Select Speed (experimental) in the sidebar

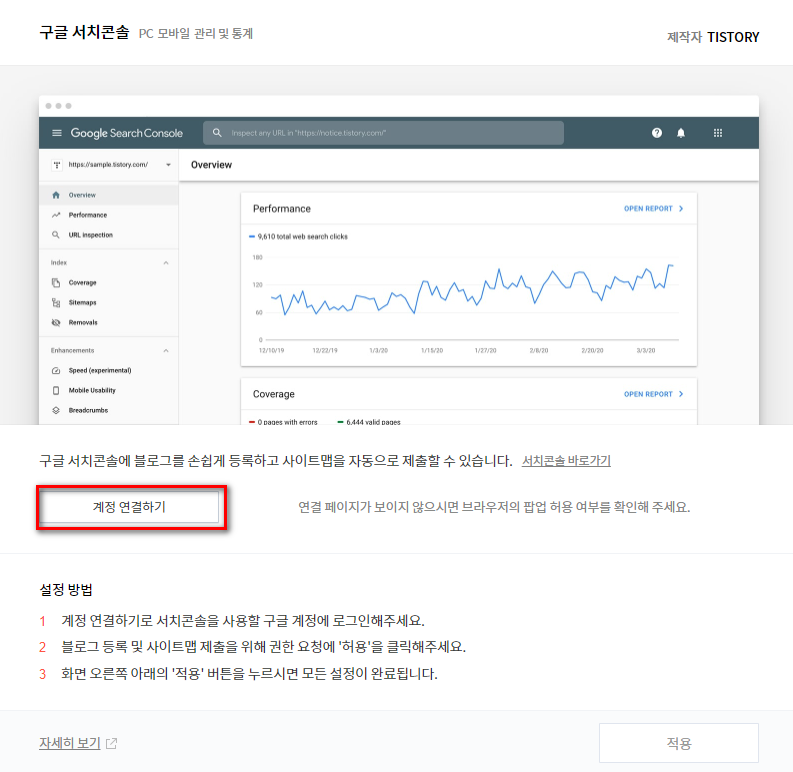coord(100,370)
